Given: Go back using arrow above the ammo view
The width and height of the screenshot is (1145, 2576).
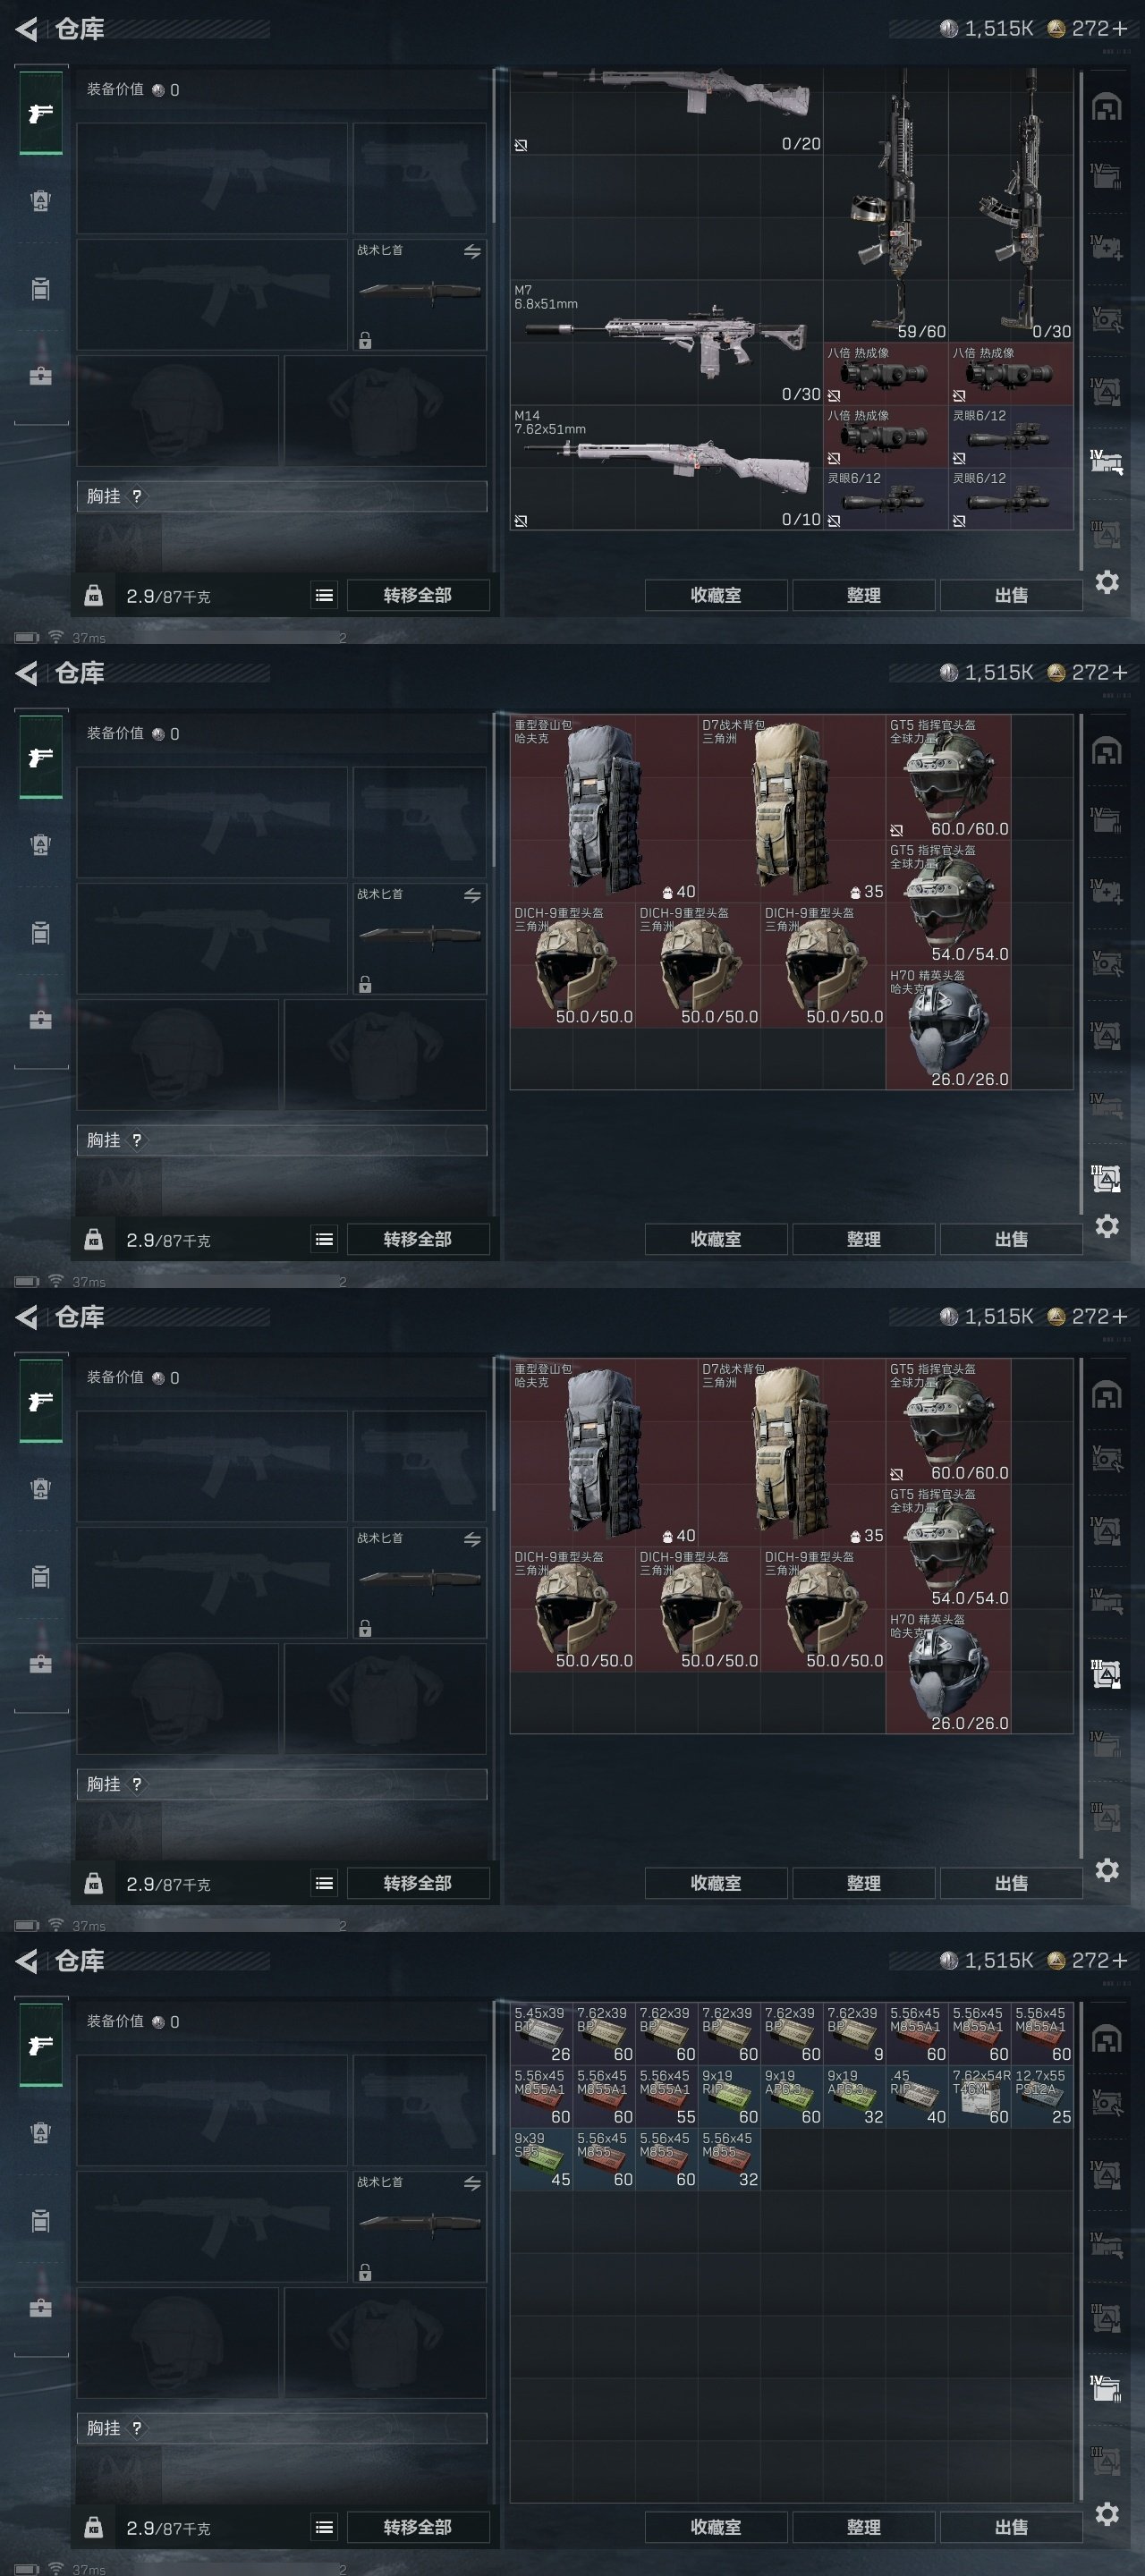Looking at the screenshot, I should pyautogui.click(x=27, y=1961).
